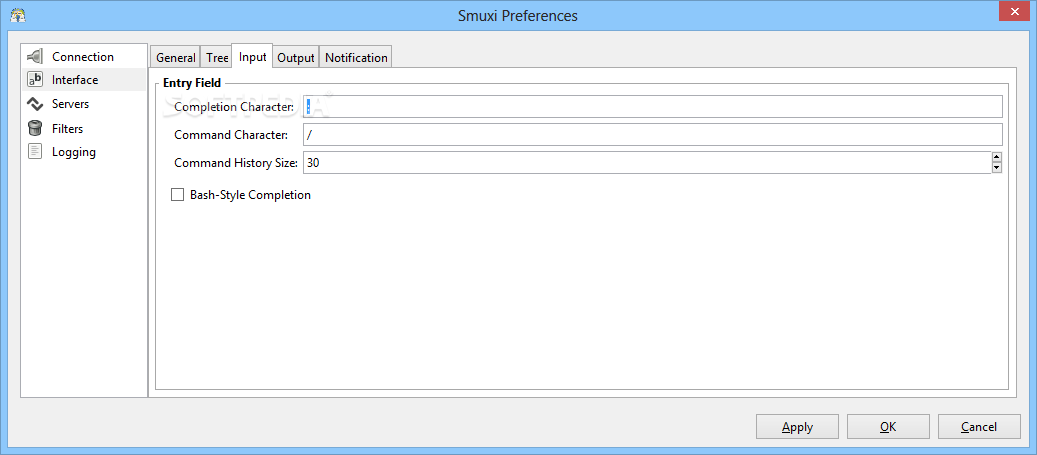
Task: Click the Cancel button
Action: pos(979,427)
